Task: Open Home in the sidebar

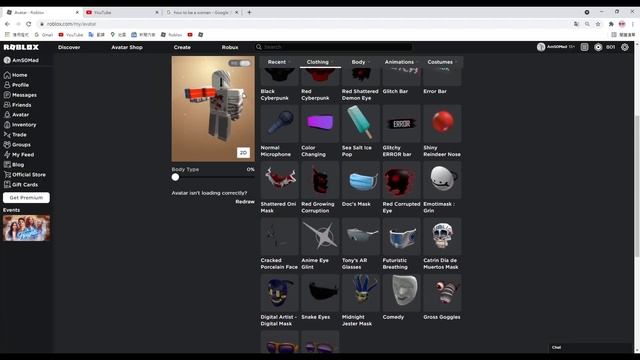Action: (x=16, y=75)
